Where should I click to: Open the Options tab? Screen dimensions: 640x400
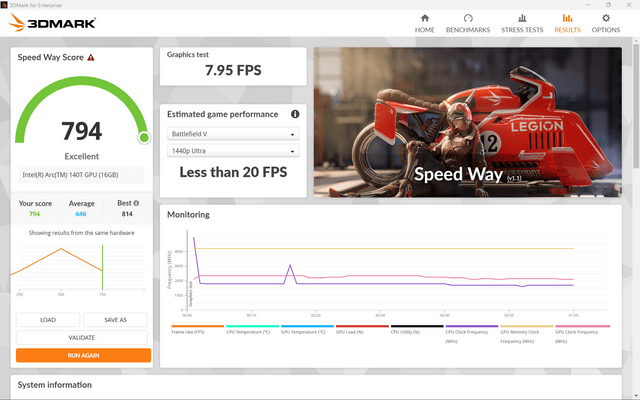click(x=606, y=24)
